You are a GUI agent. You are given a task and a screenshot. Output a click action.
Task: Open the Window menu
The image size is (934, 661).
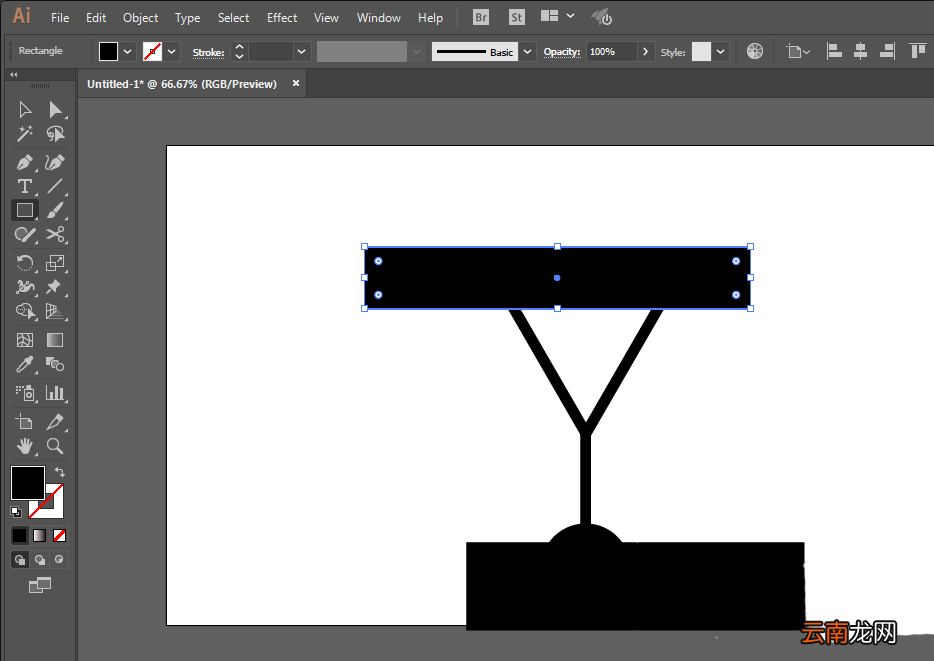pyautogui.click(x=379, y=18)
